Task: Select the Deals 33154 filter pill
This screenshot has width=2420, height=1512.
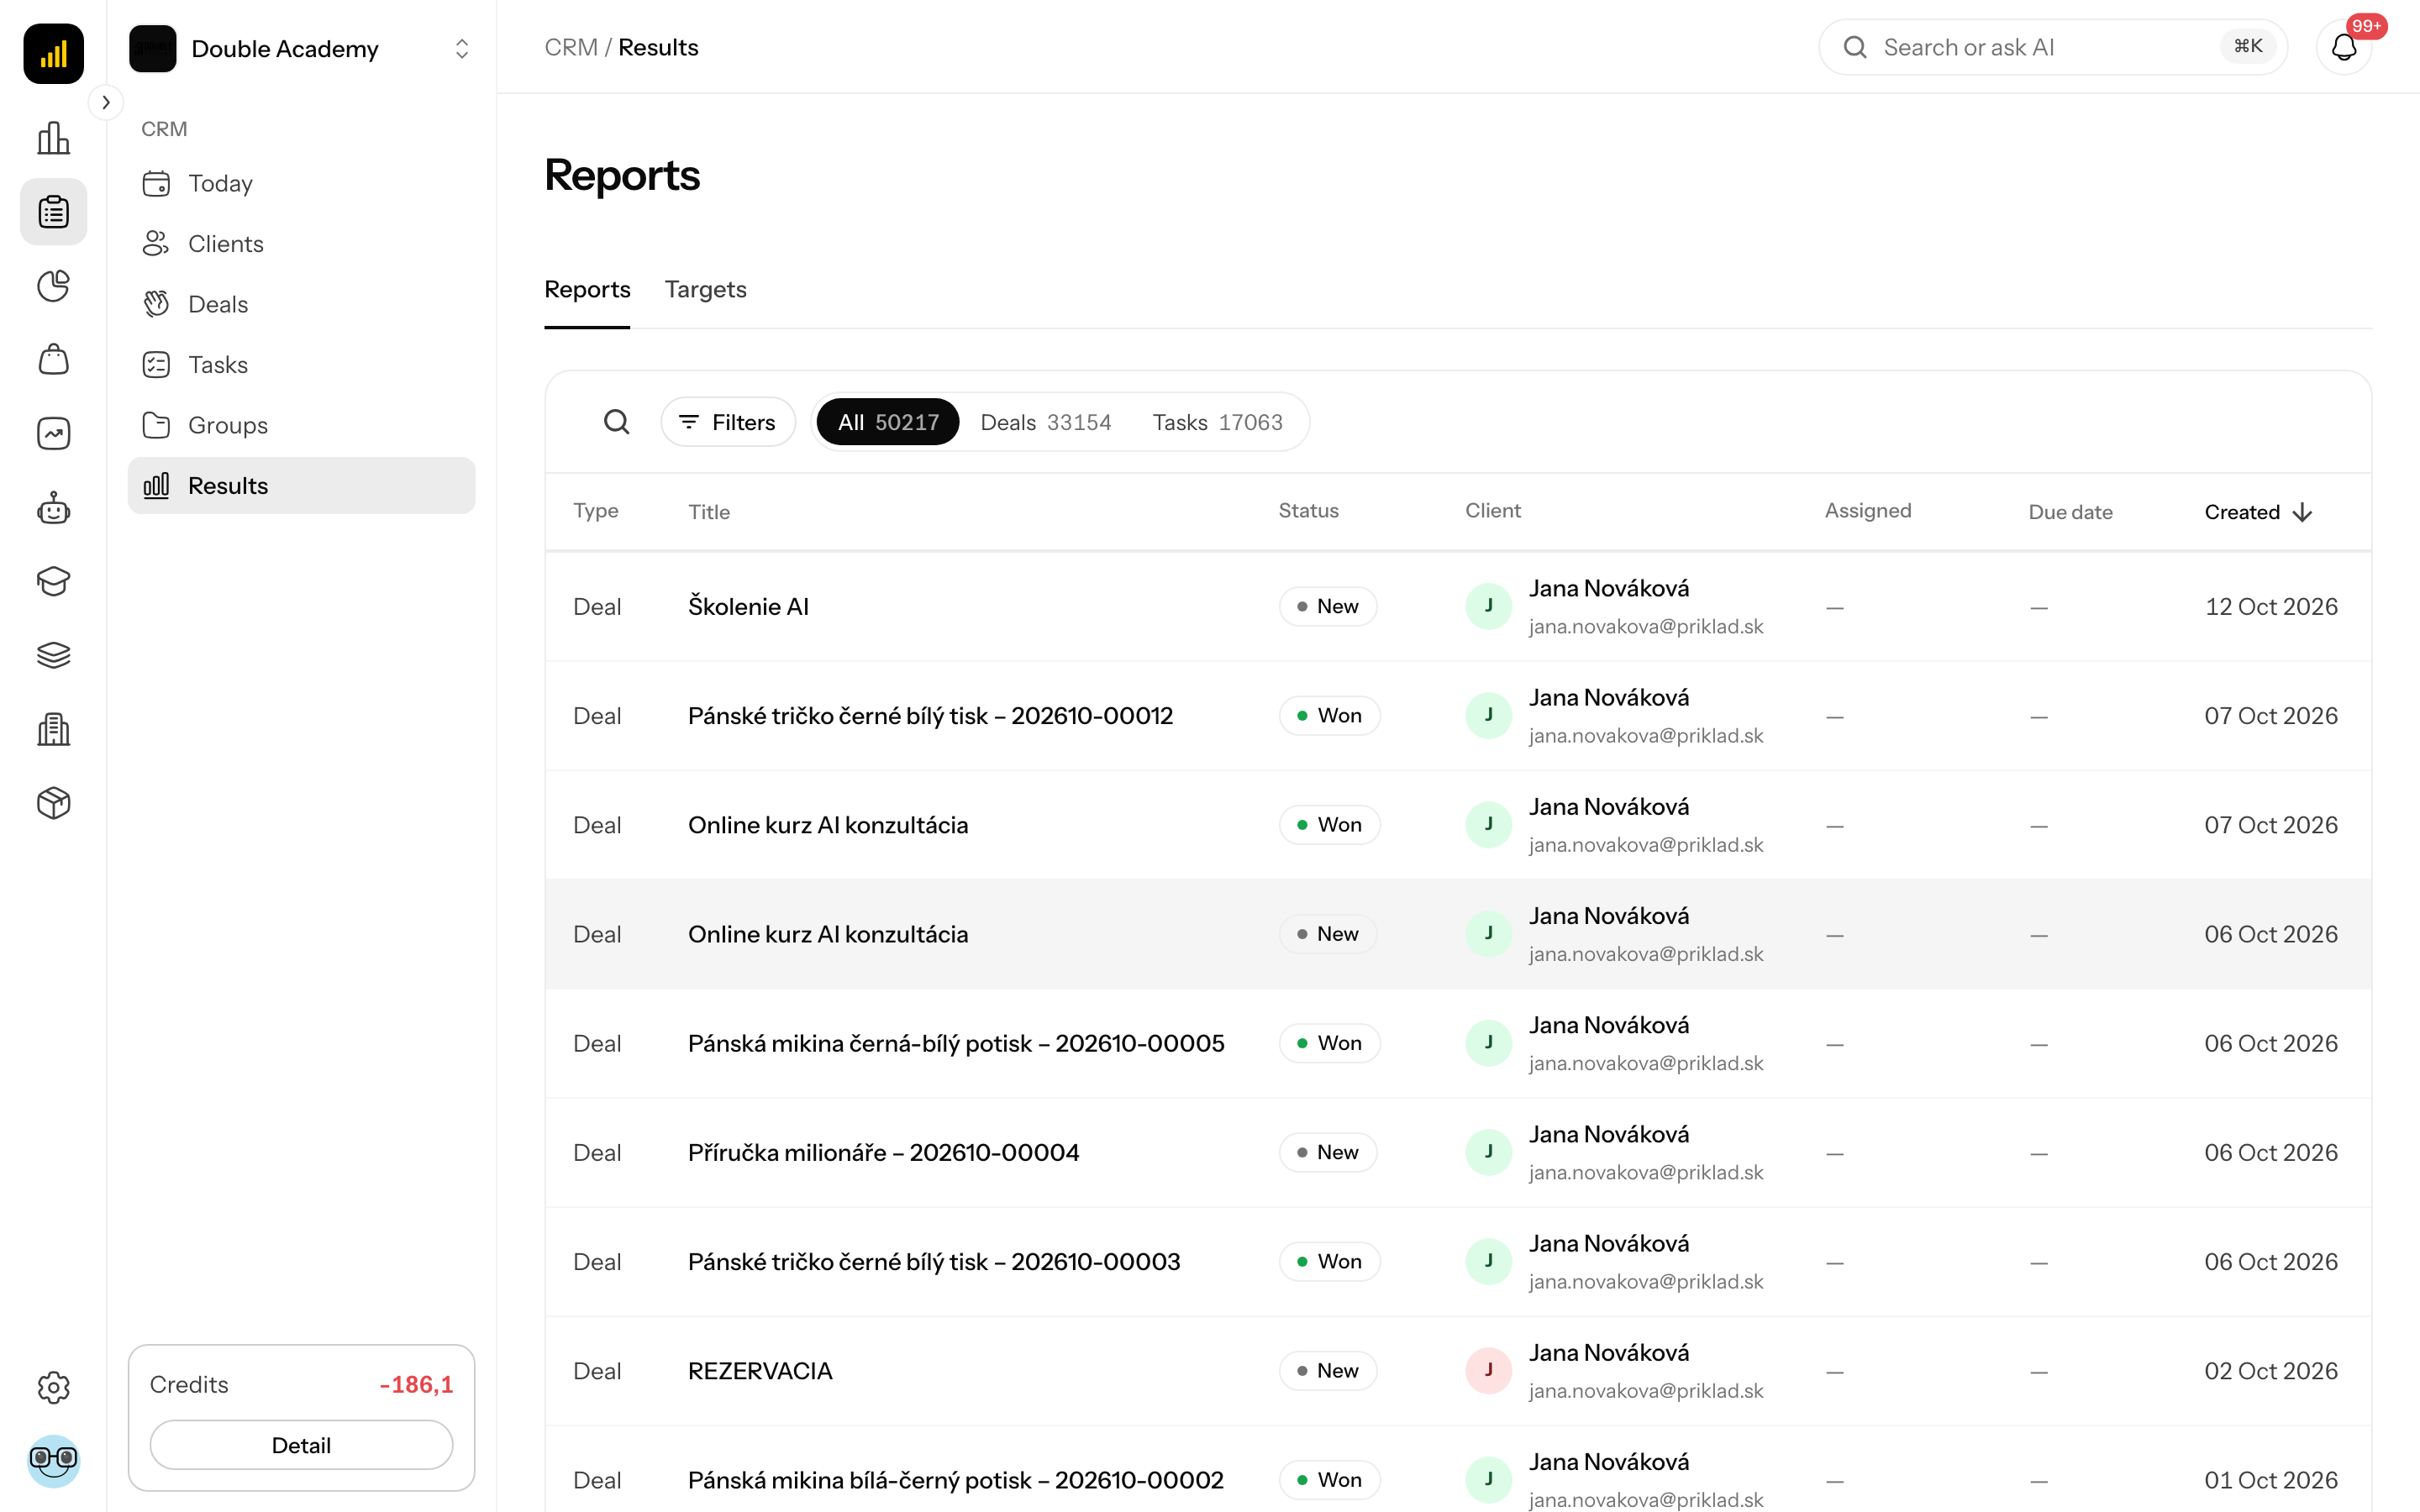Action: coord(1046,422)
